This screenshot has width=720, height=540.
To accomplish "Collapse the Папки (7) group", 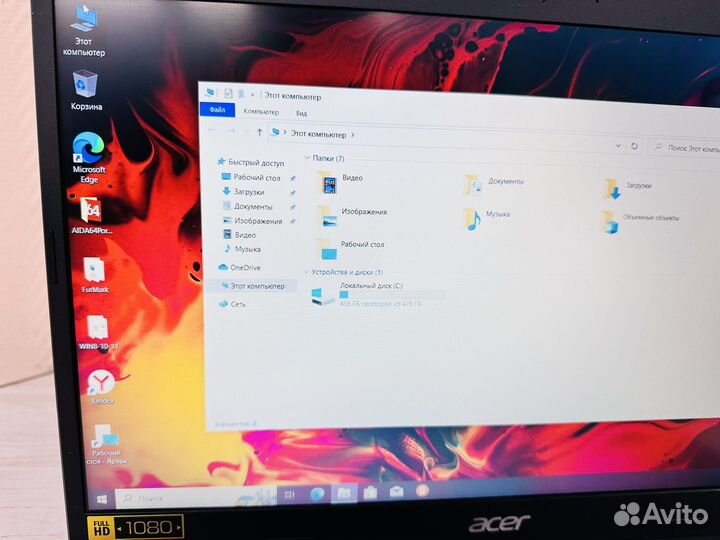I will click(307, 158).
